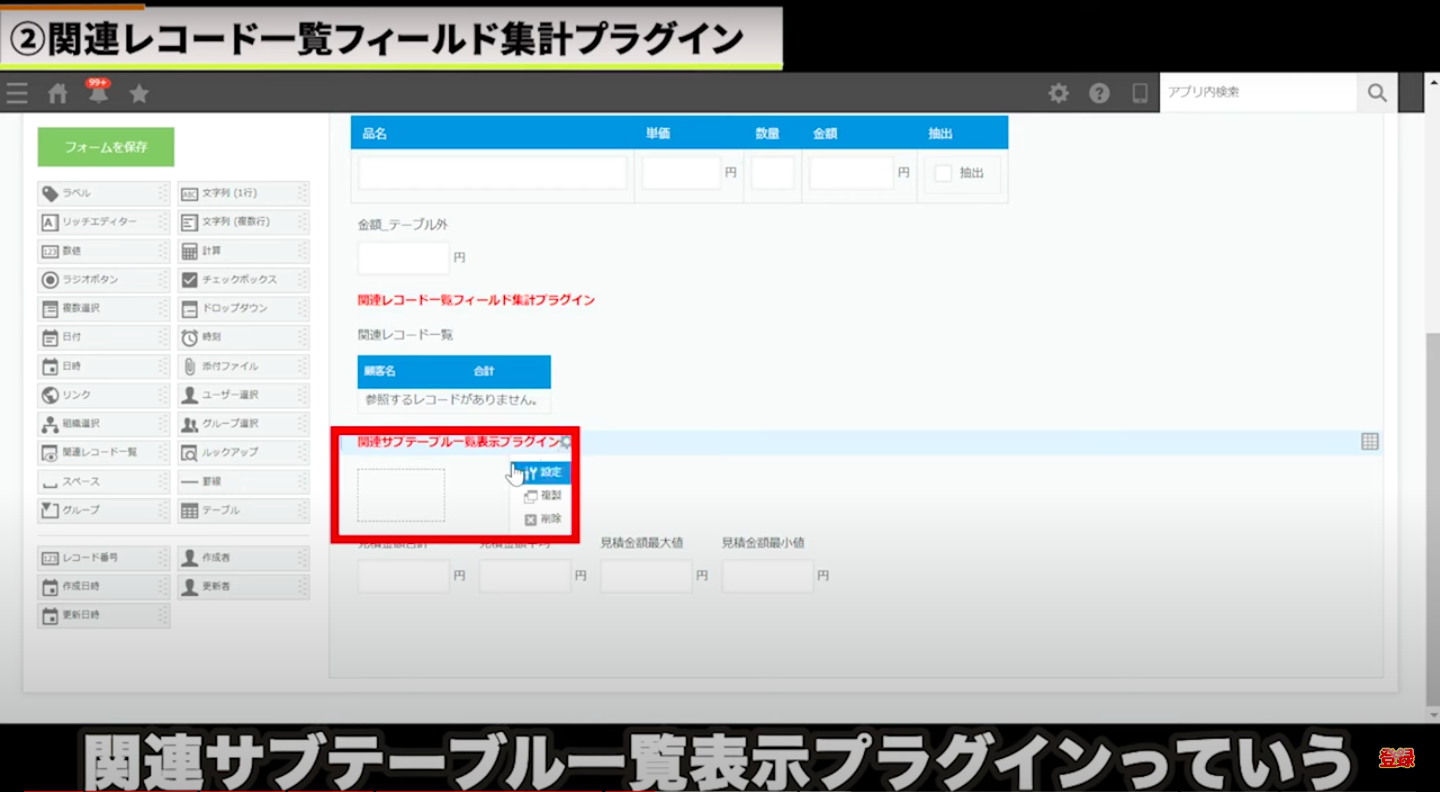
Task: Select the ルックアップ field icon
Action: (x=189, y=452)
